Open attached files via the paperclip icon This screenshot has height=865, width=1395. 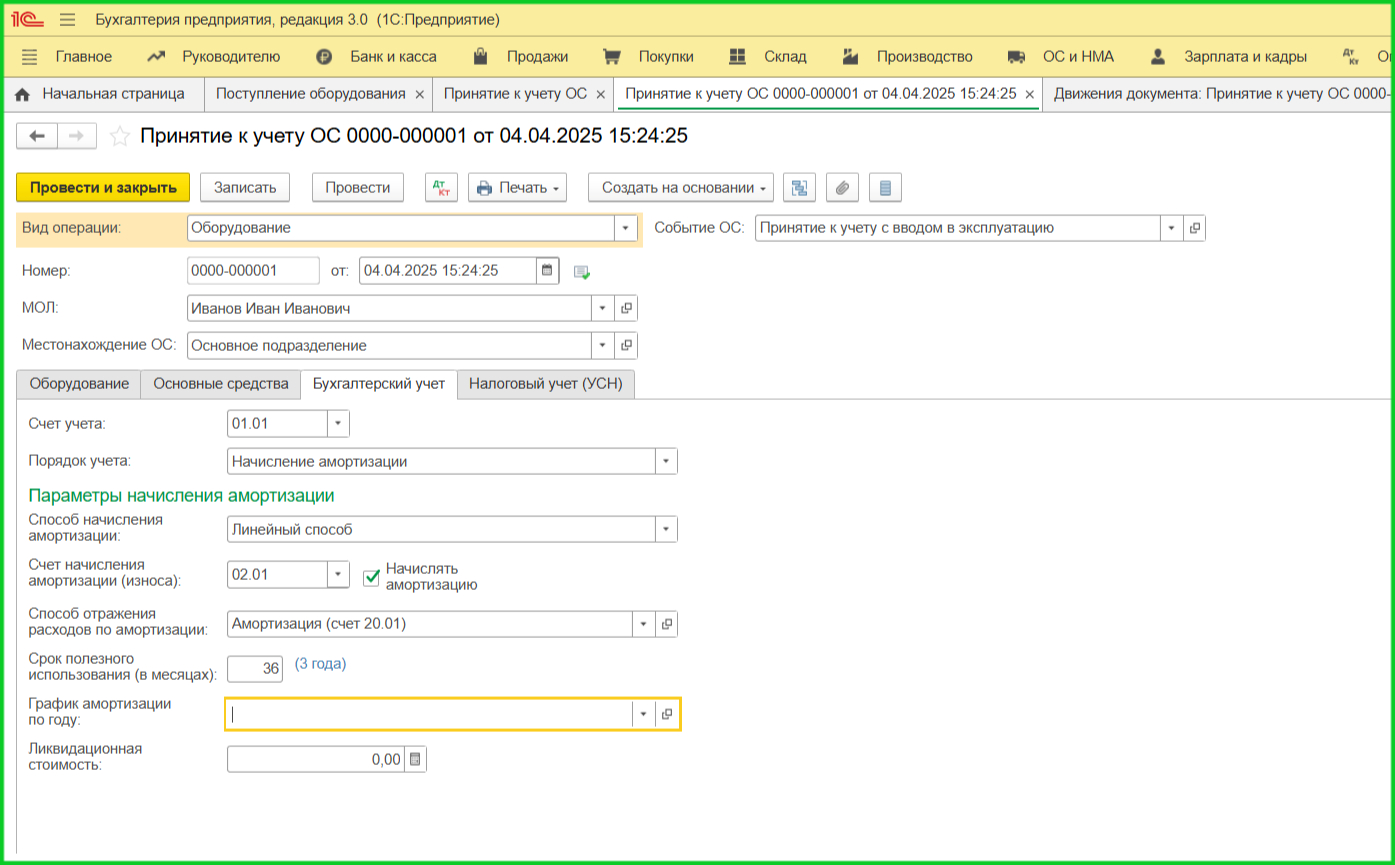point(843,188)
